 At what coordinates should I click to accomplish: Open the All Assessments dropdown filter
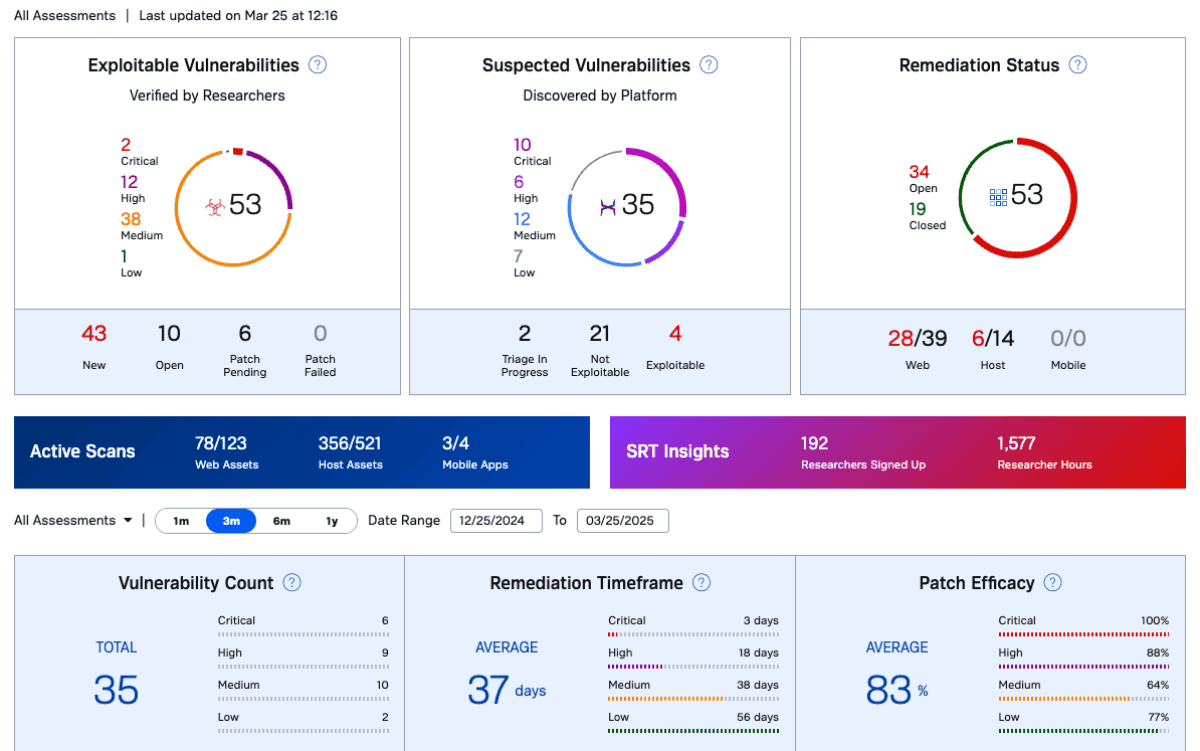[73, 520]
